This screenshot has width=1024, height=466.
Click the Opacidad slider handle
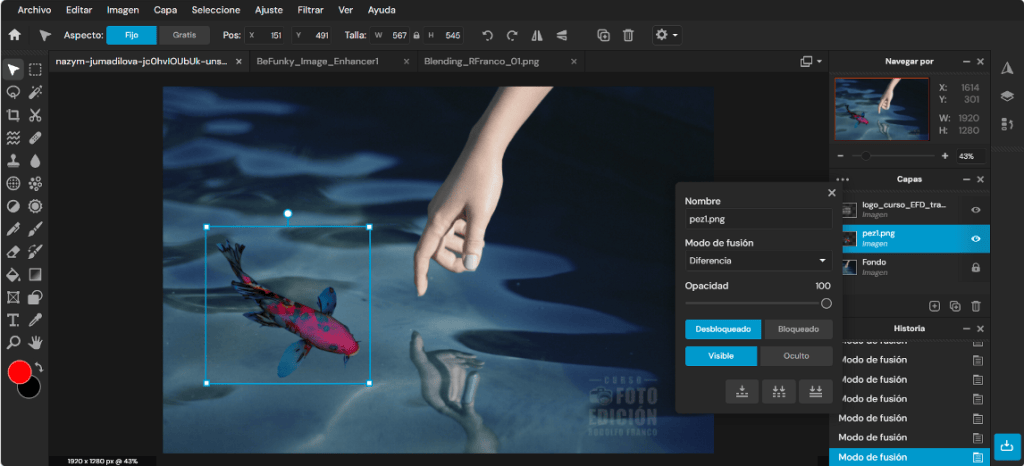click(x=826, y=303)
